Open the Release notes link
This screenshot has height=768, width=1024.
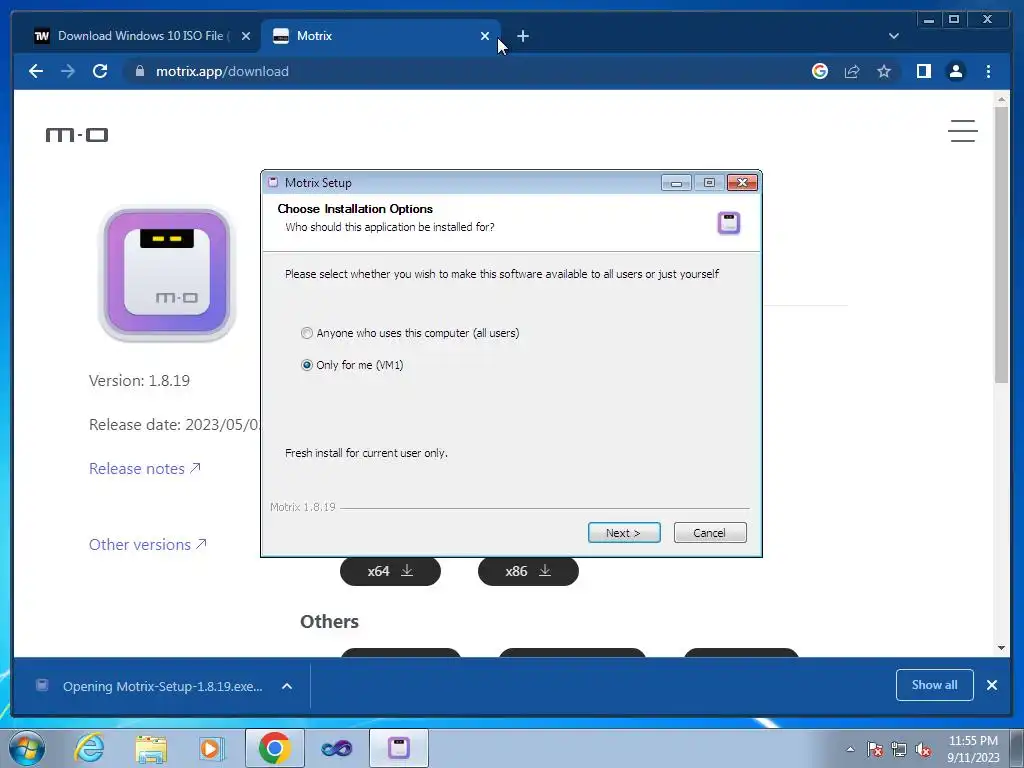click(144, 468)
